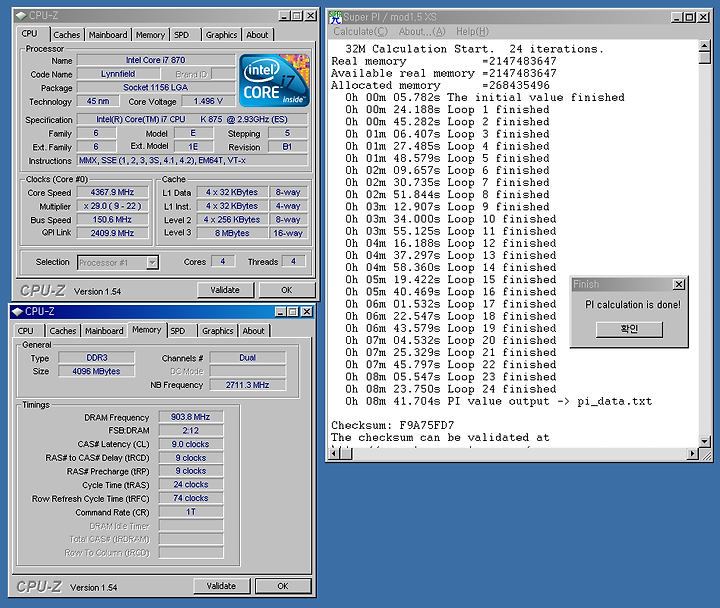This screenshot has height=608, width=720.
Task: Open the Help menu in Super PI
Action: coord(472,32)
